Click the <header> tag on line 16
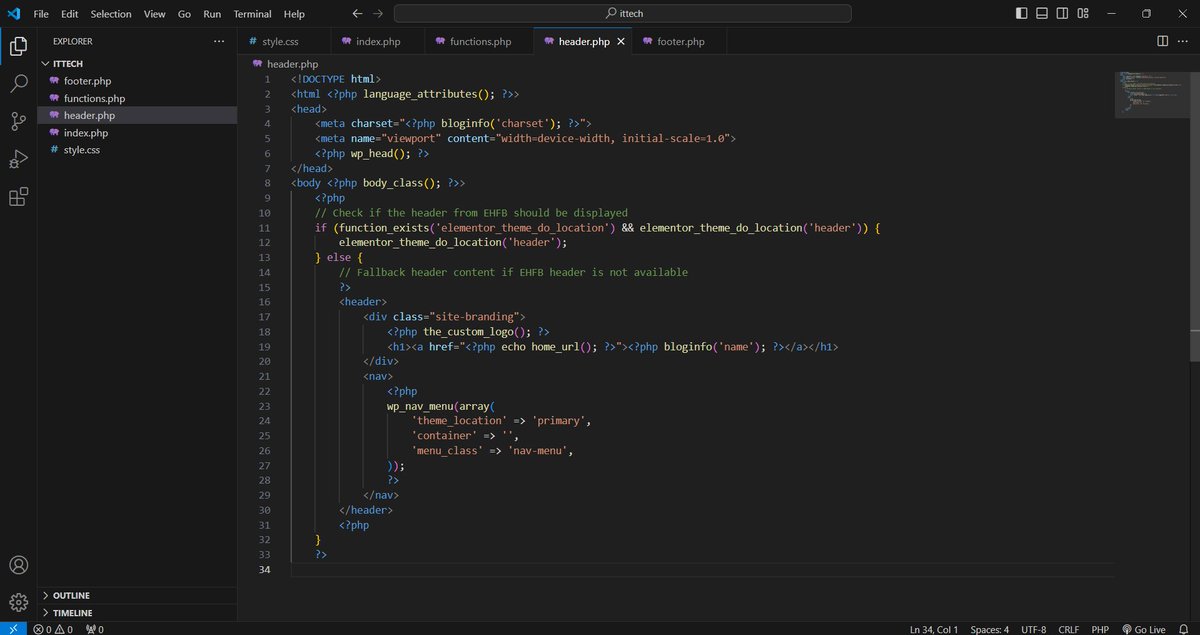The height and width of the screenshot is (635, 1200). click(363, 301)
